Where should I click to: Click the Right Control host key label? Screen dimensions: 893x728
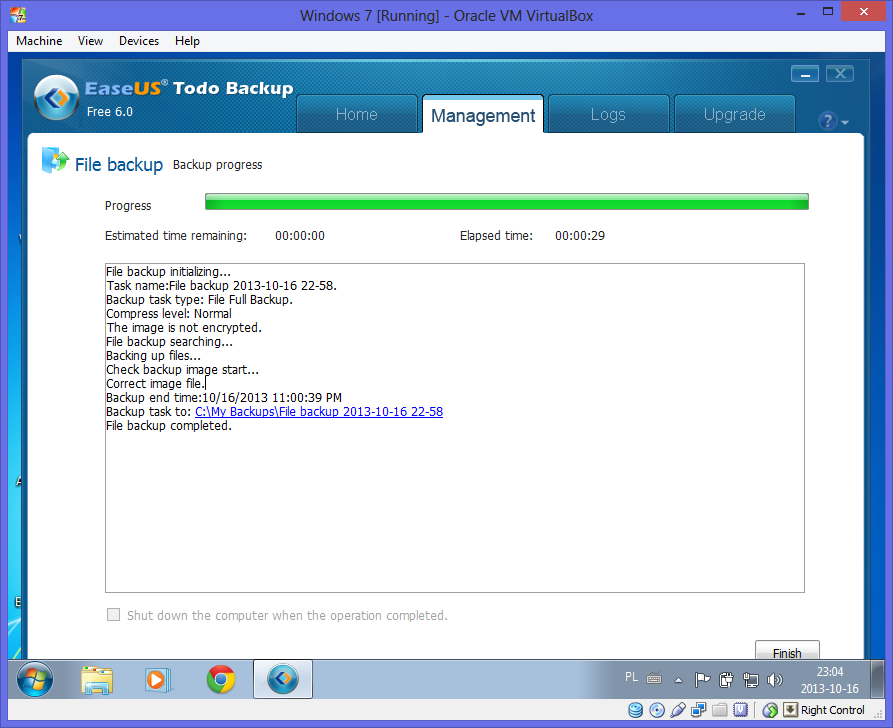tap(833, 710)
